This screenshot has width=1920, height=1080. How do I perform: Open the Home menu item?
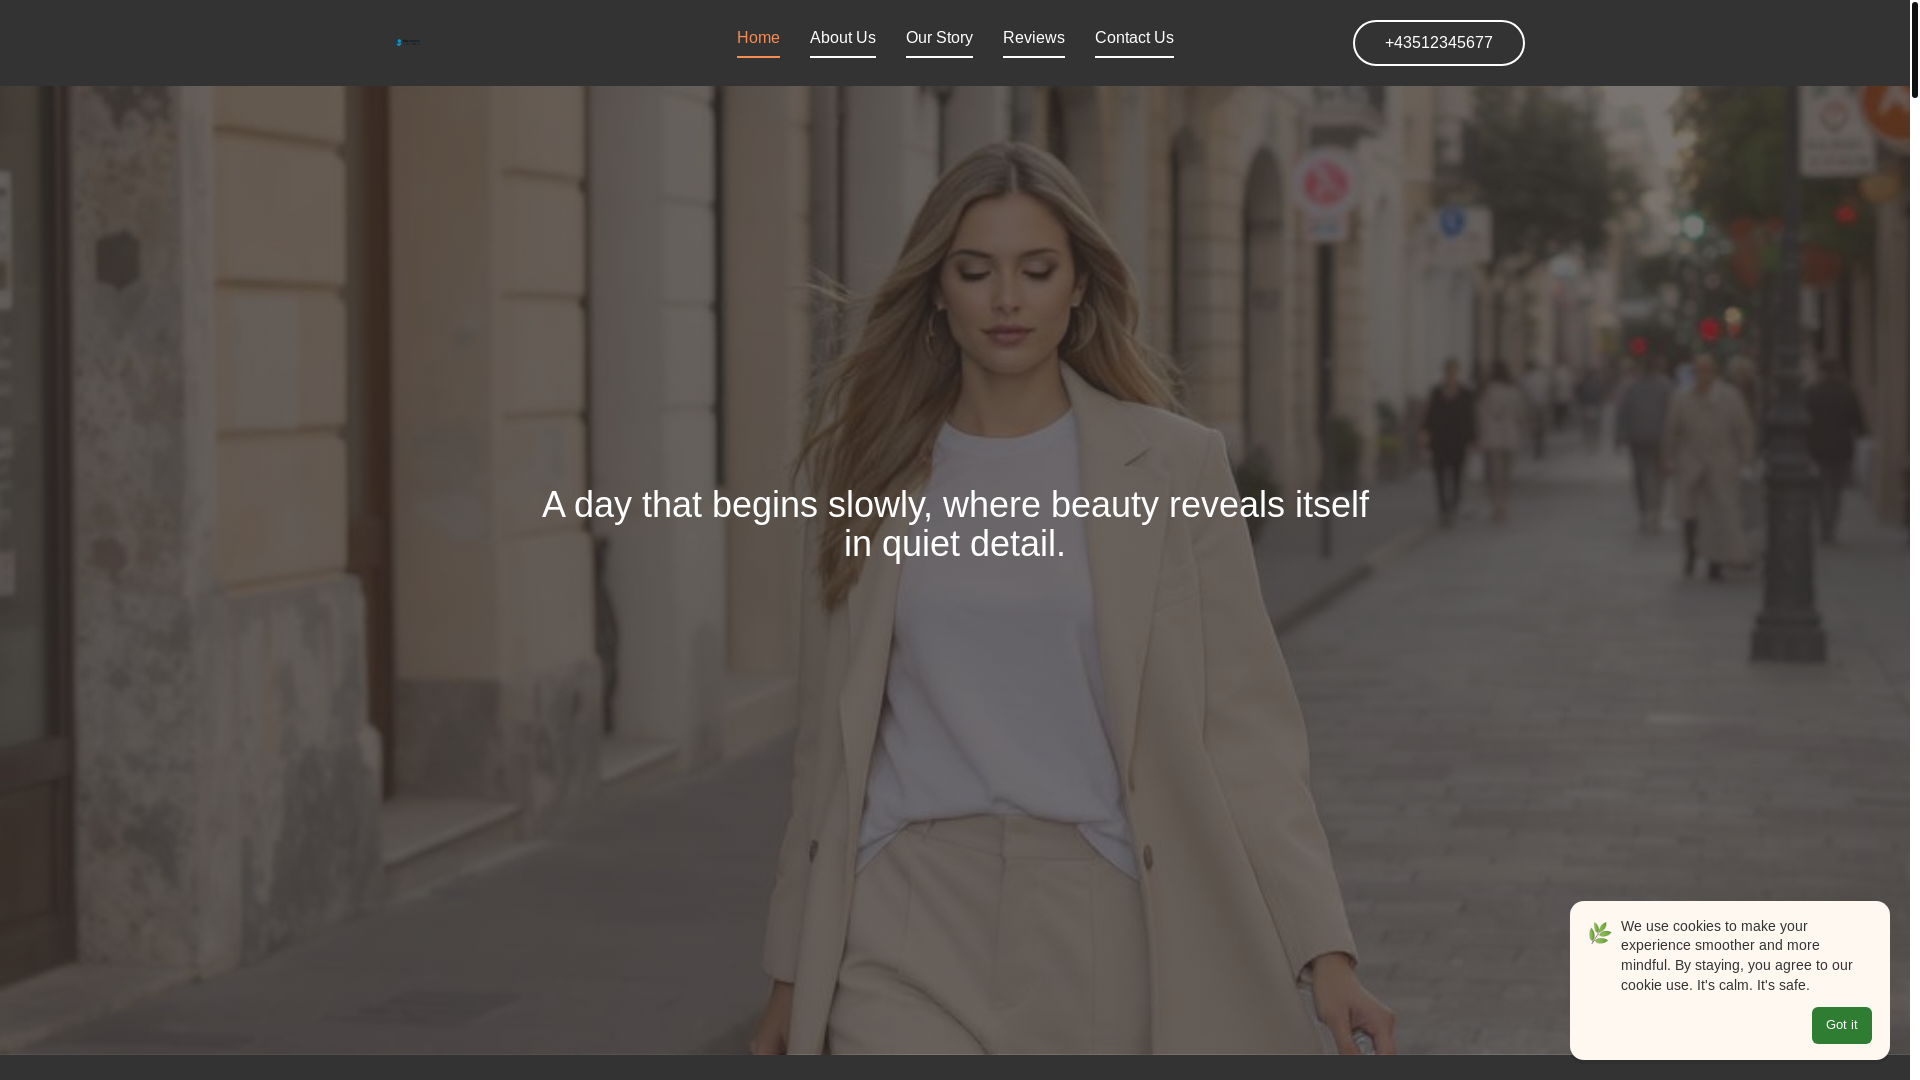(758, 38)
